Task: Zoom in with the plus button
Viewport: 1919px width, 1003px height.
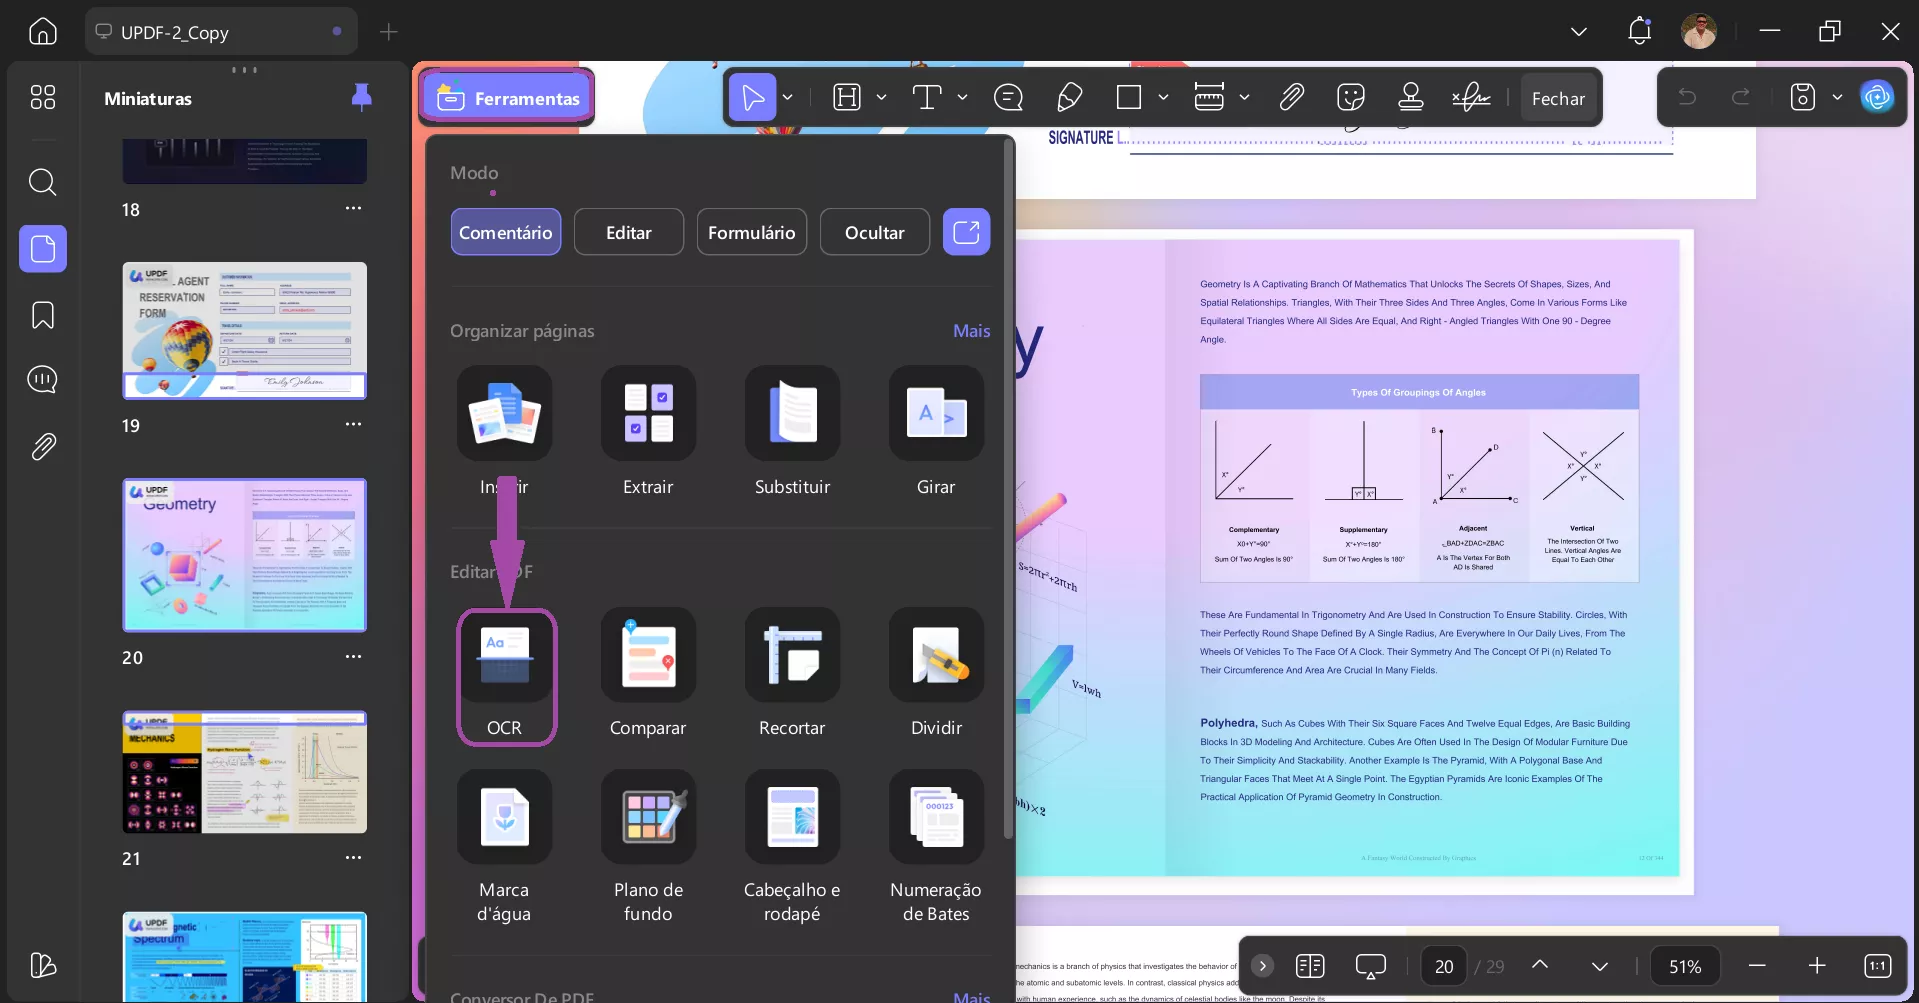Action: [1817, 966]
